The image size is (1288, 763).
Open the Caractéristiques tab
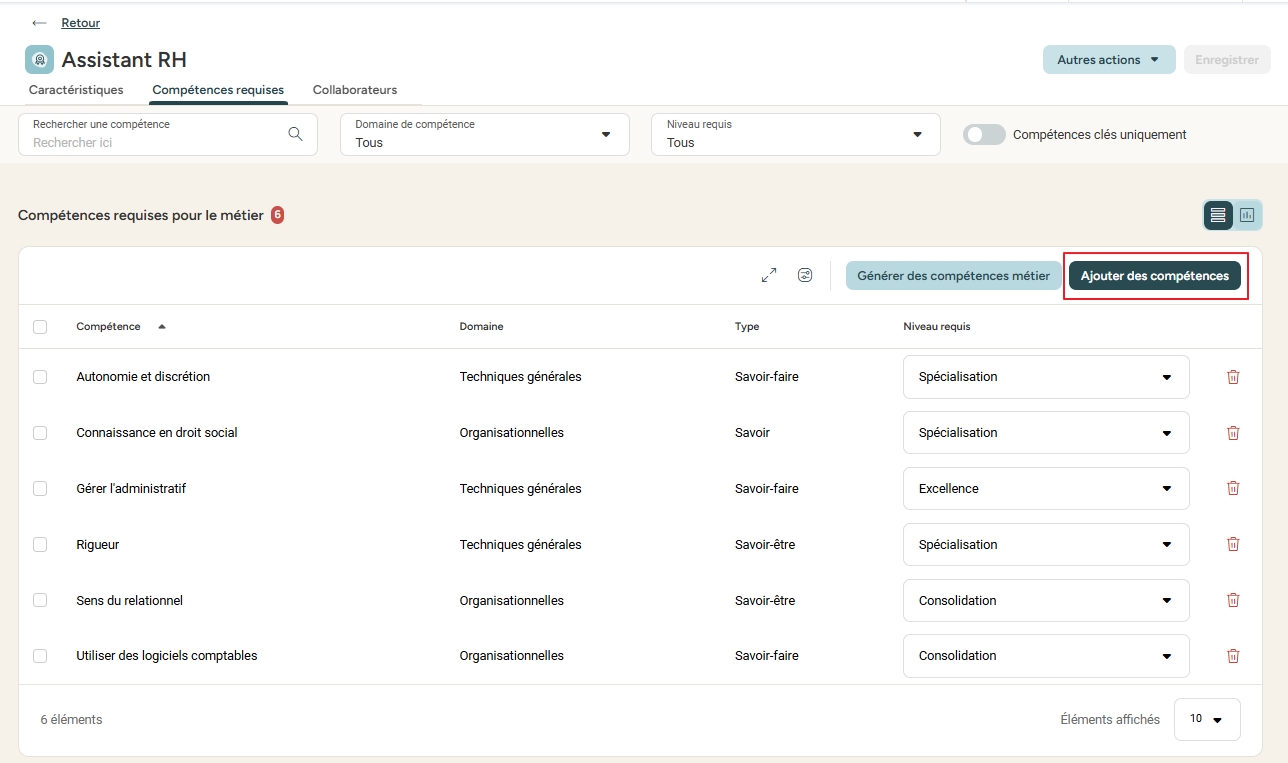76,90
